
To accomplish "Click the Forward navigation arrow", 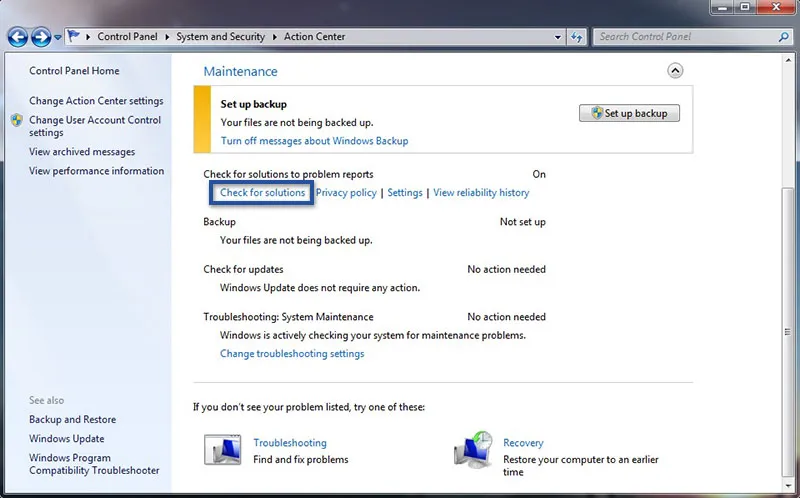I will point(40,37).
